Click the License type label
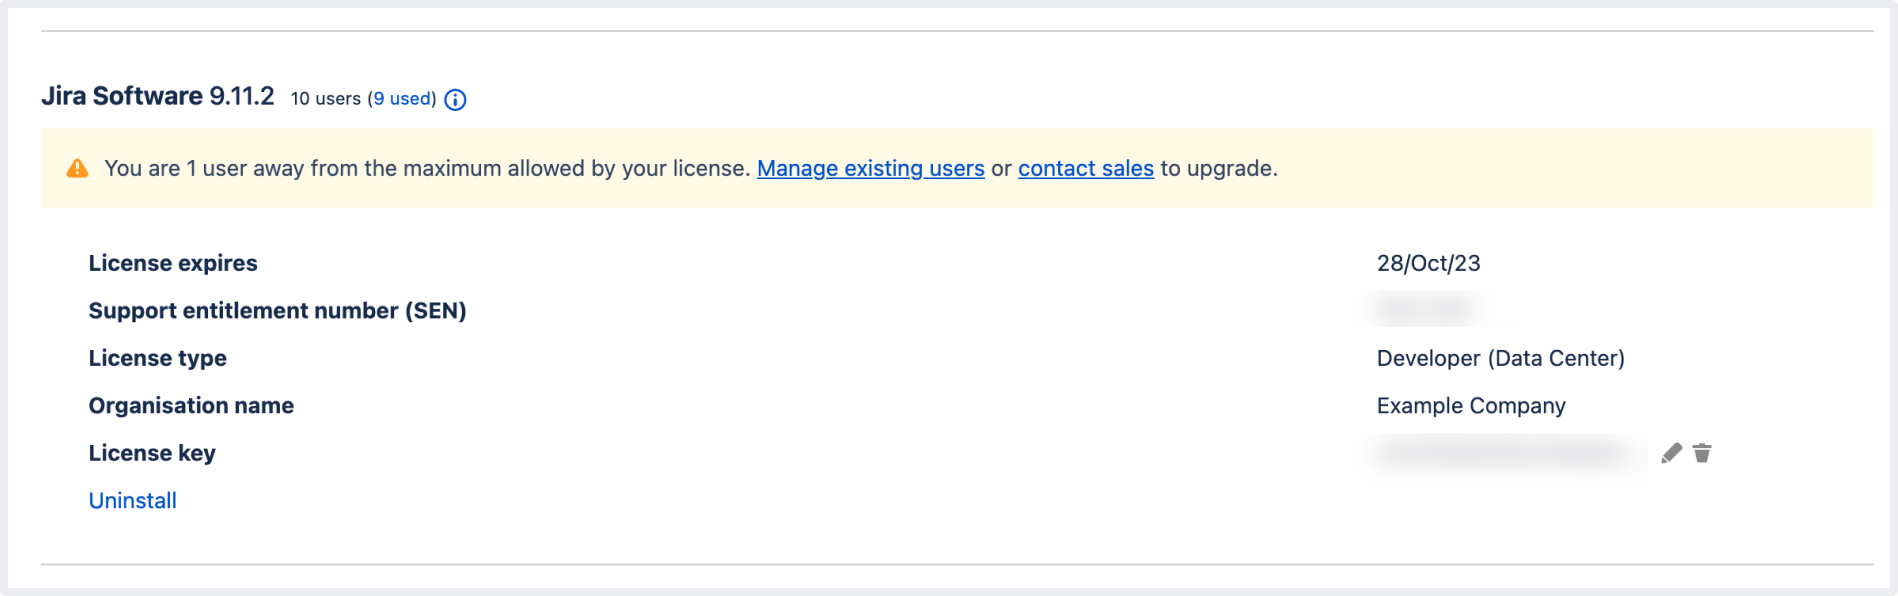 click(157, 358)
